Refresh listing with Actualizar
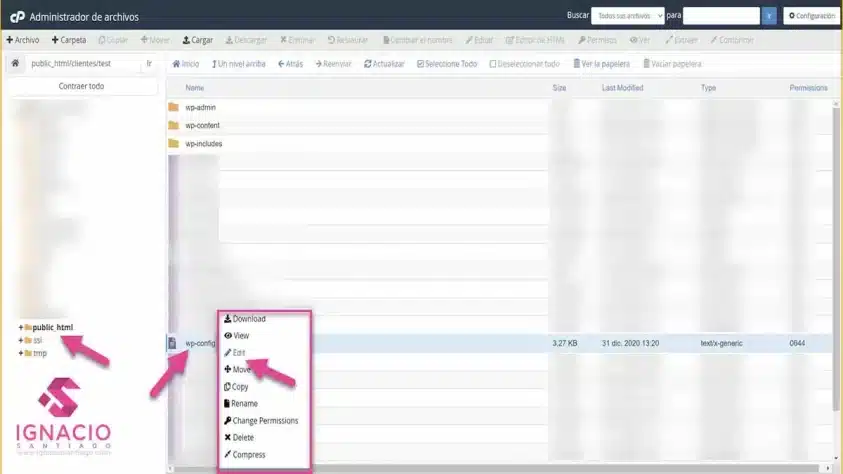Image resolution: width=843 pixels, height=474 pixels. (384, 64)
